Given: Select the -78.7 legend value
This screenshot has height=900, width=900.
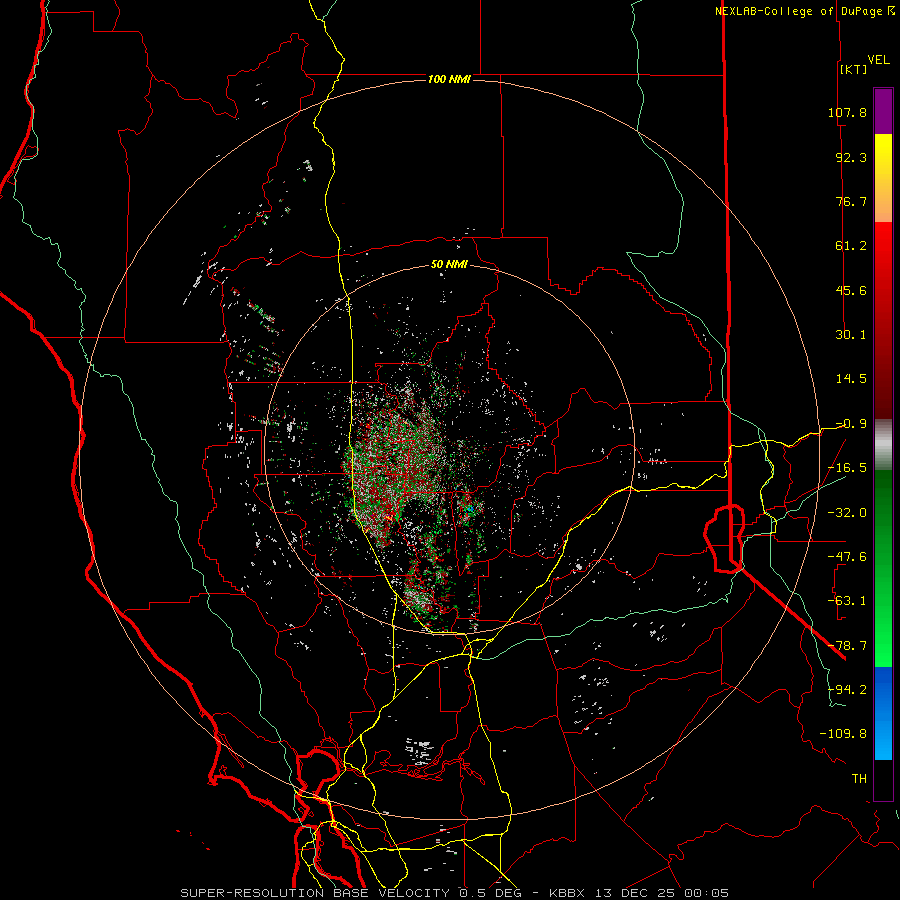Looking at the screenshot, I should click(847, 646).
